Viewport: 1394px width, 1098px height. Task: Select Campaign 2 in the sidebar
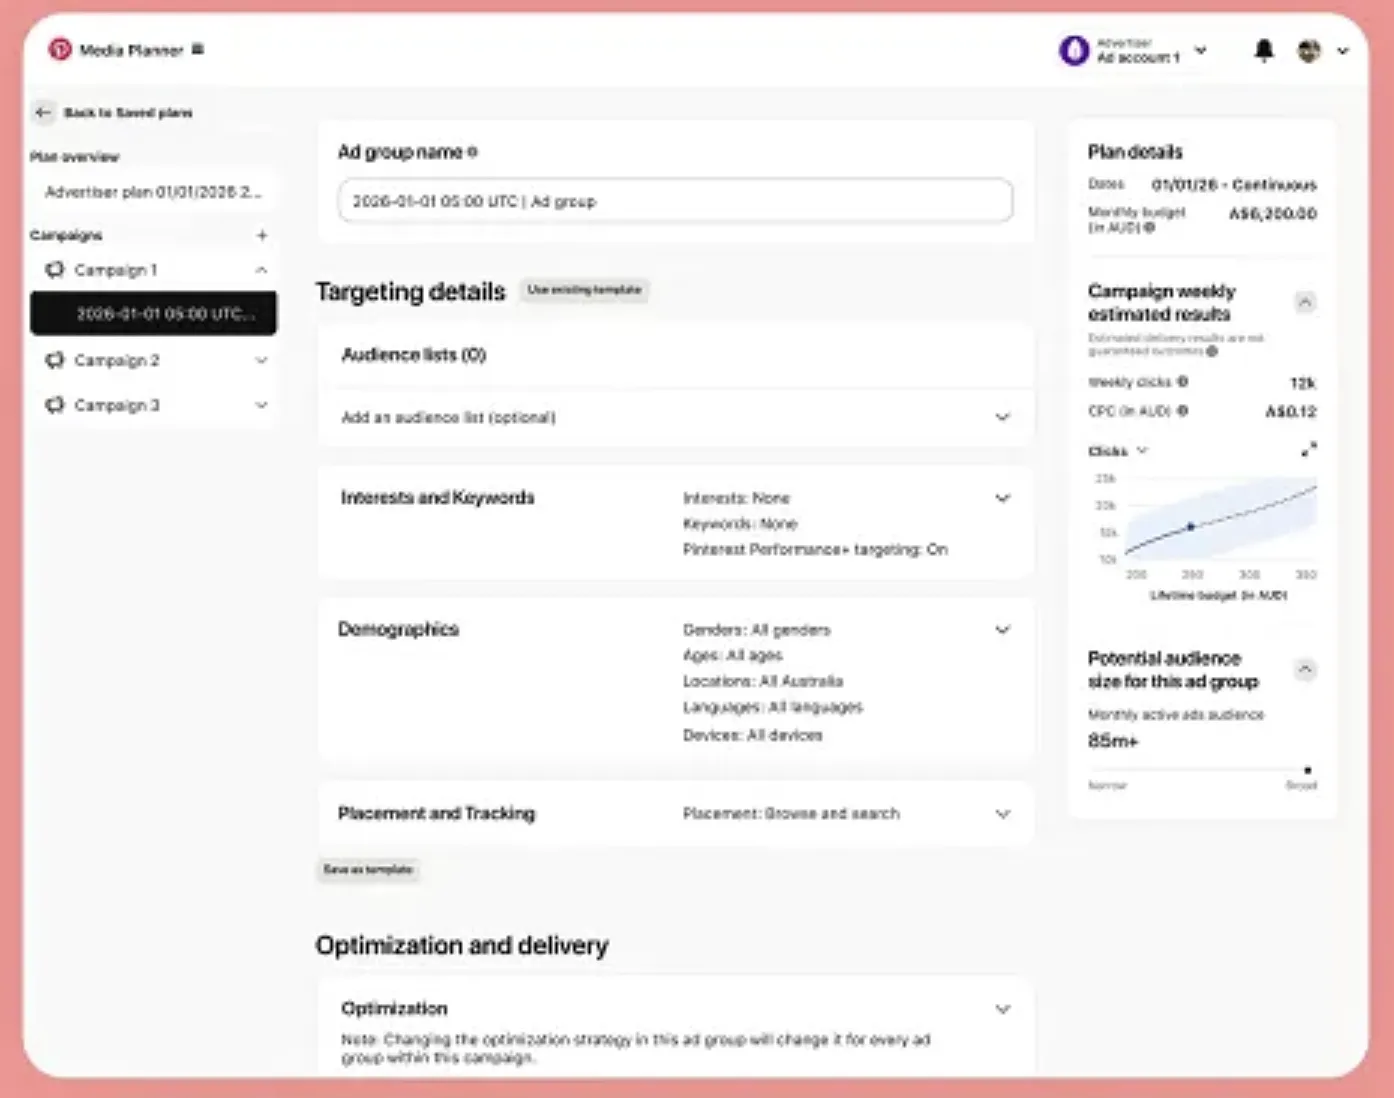tap(117, 360)
